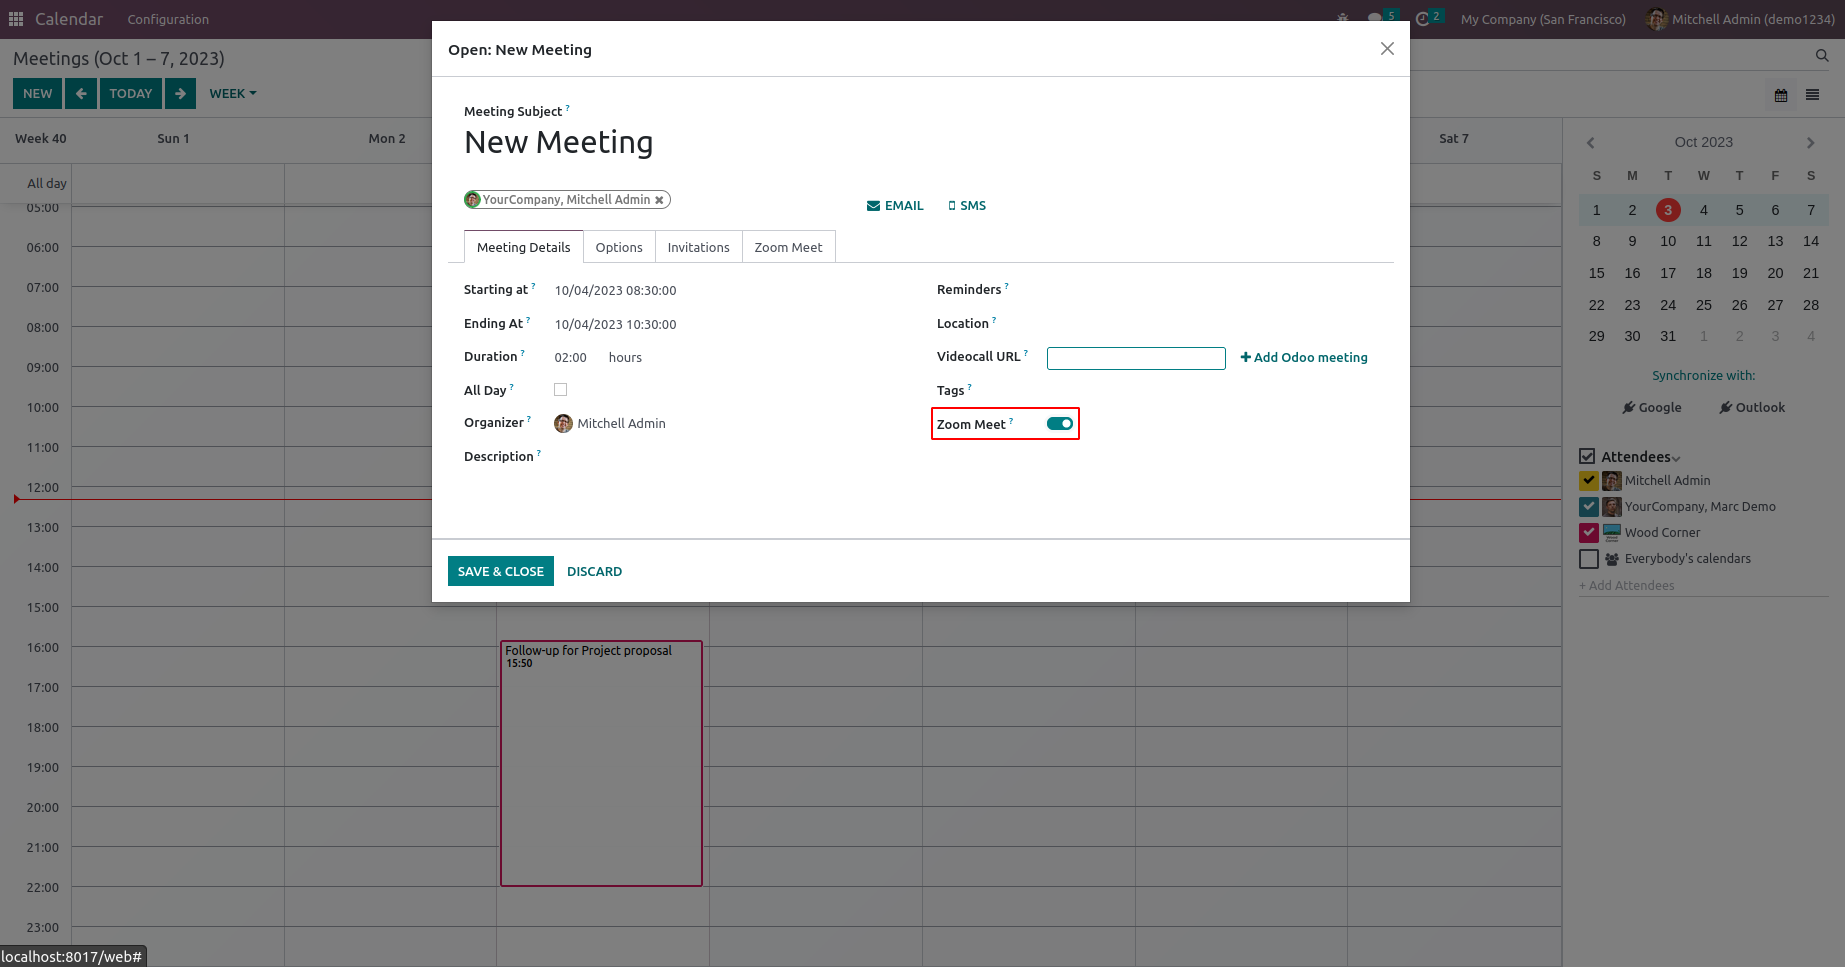This screenshot has width=1845, height=967.
Task: Open the Options tab
Action: pos(619,247)
